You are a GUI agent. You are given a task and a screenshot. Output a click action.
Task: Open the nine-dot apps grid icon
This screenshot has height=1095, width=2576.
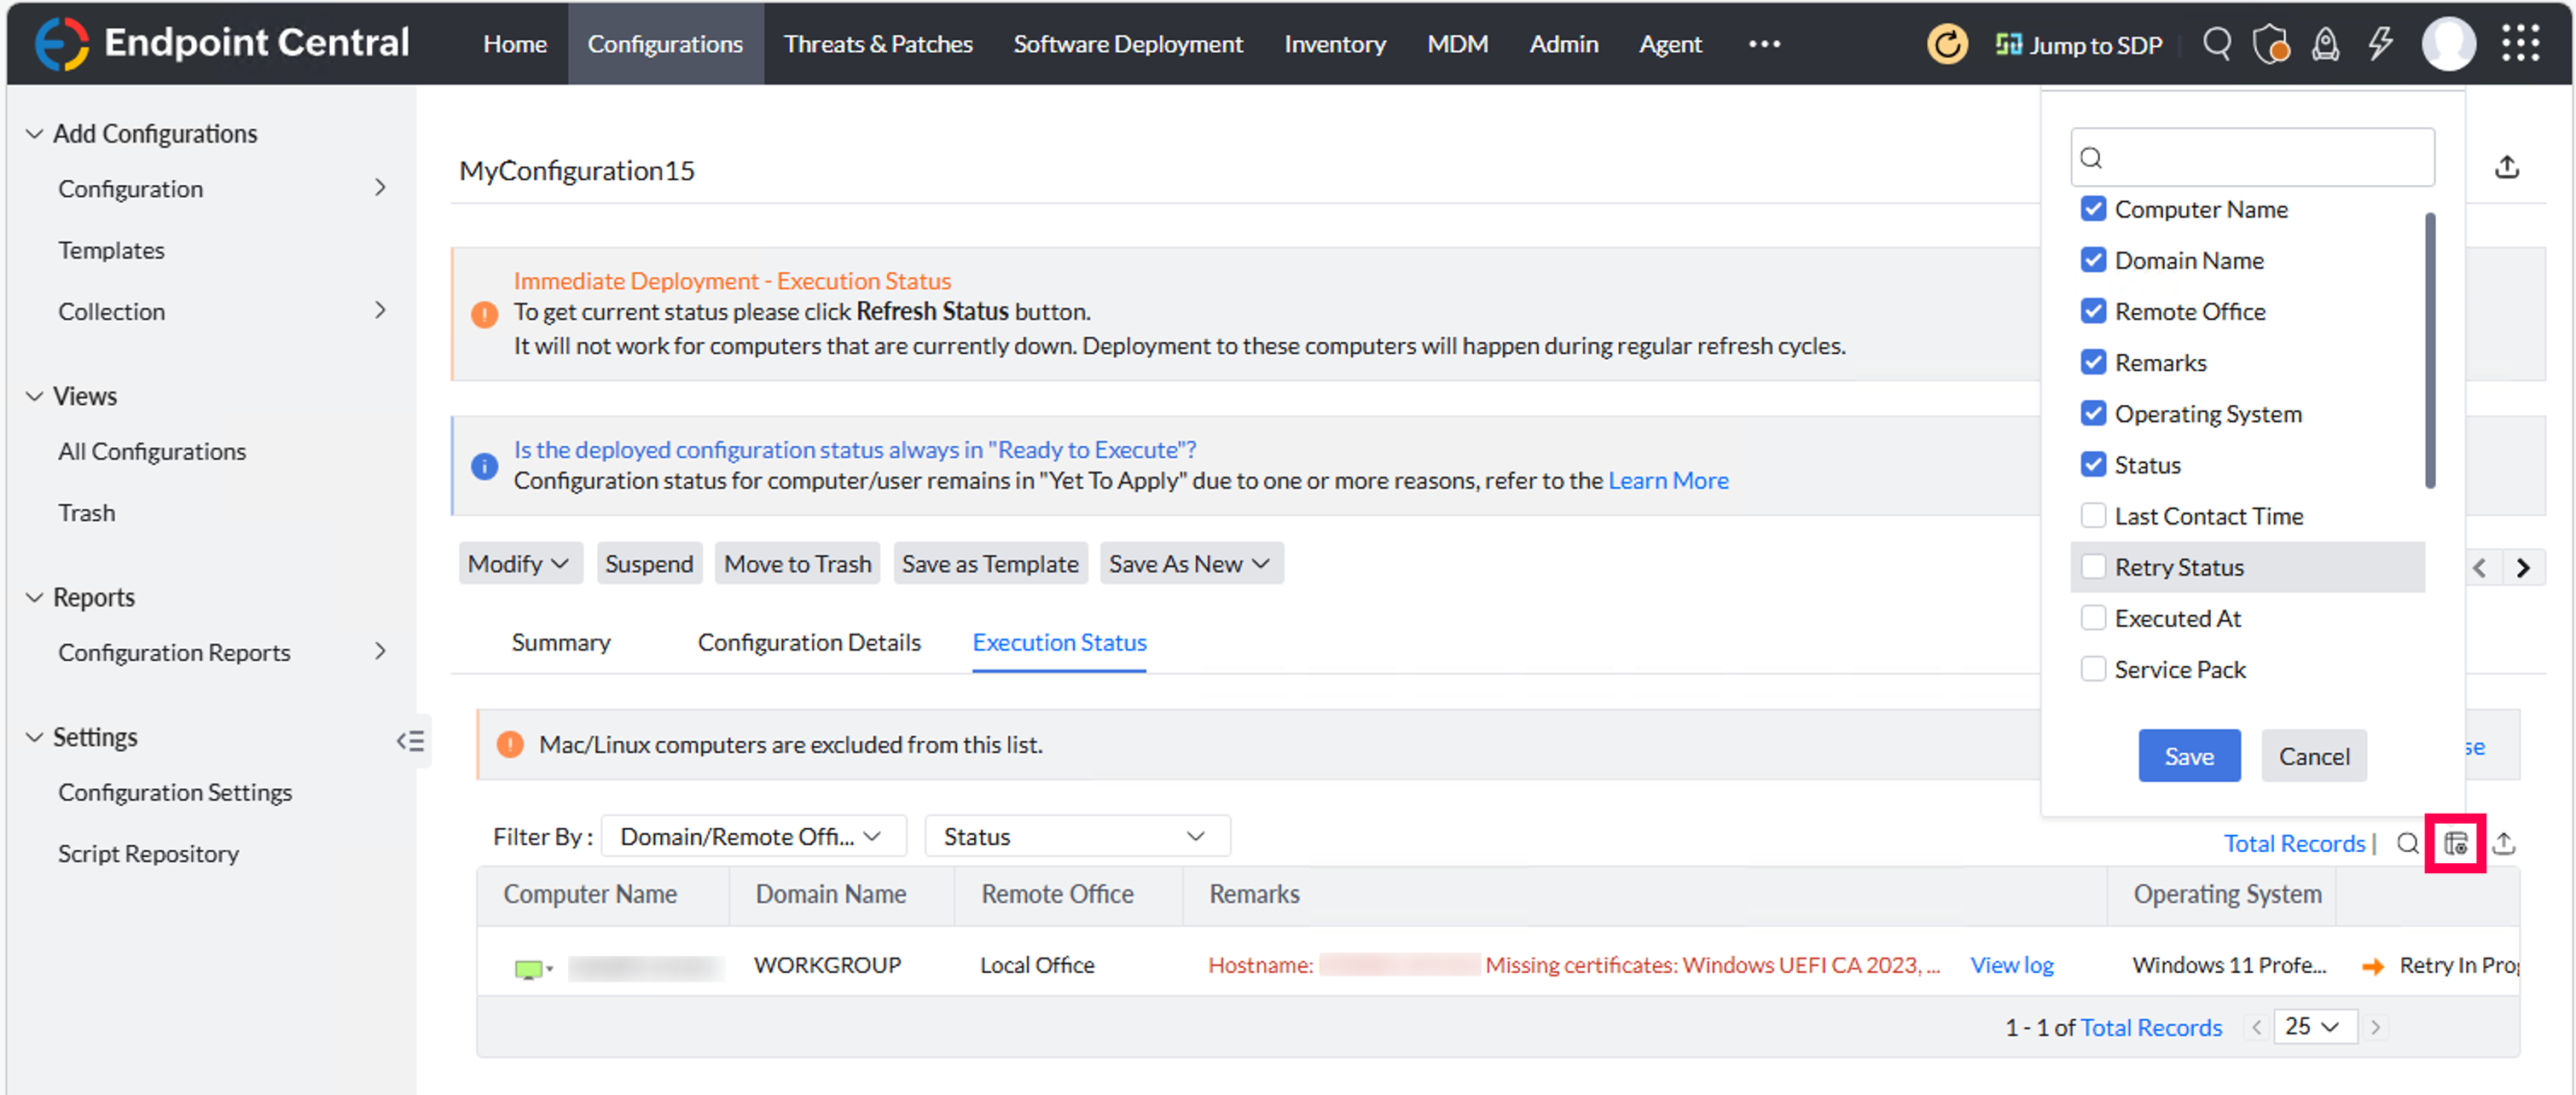click(2520, 43)
